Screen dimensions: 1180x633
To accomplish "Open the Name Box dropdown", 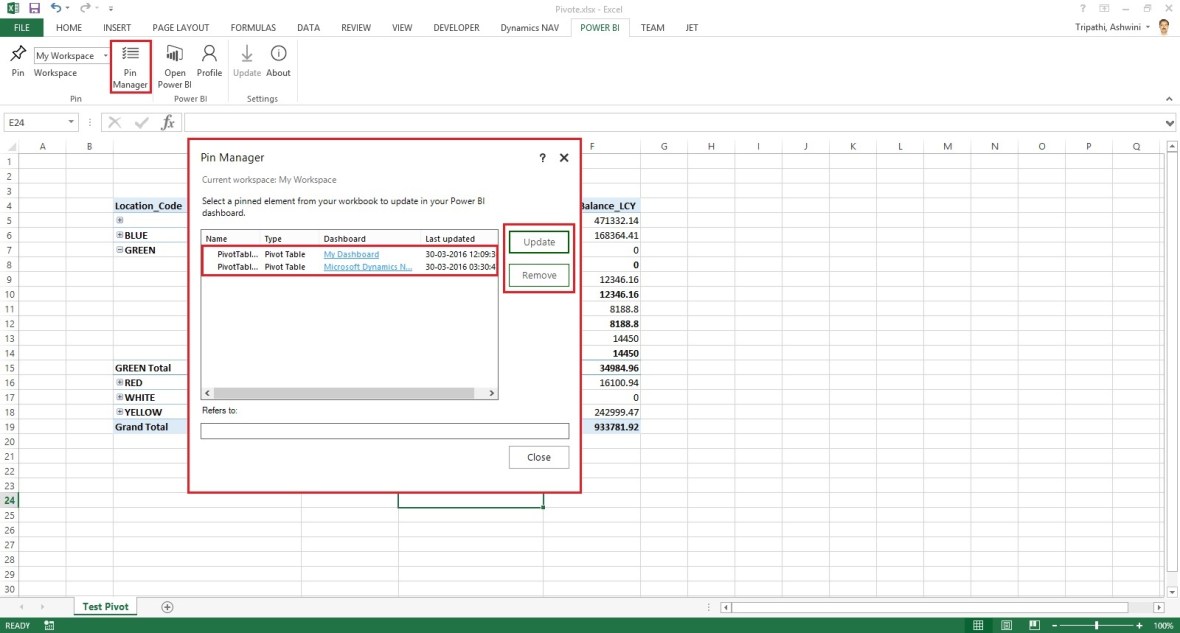I will (69, 121).
